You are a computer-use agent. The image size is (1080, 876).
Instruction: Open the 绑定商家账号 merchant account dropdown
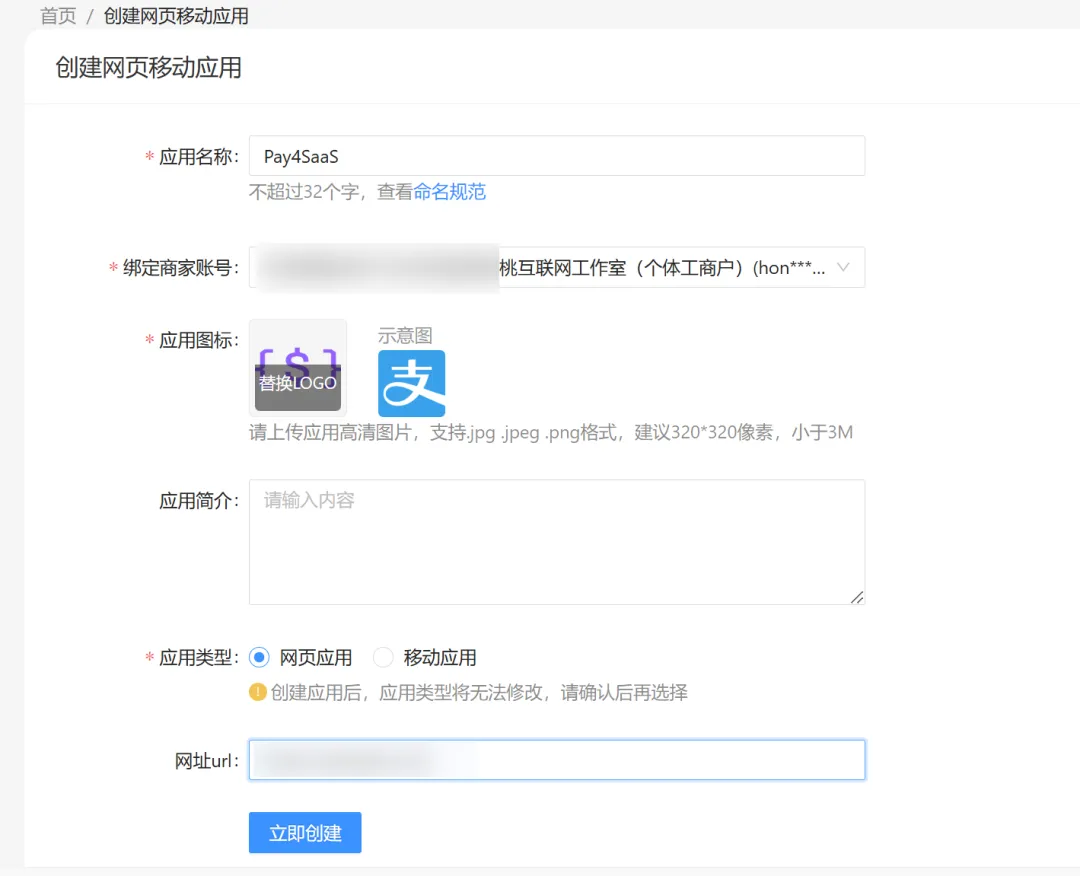[x=556, y=268]
